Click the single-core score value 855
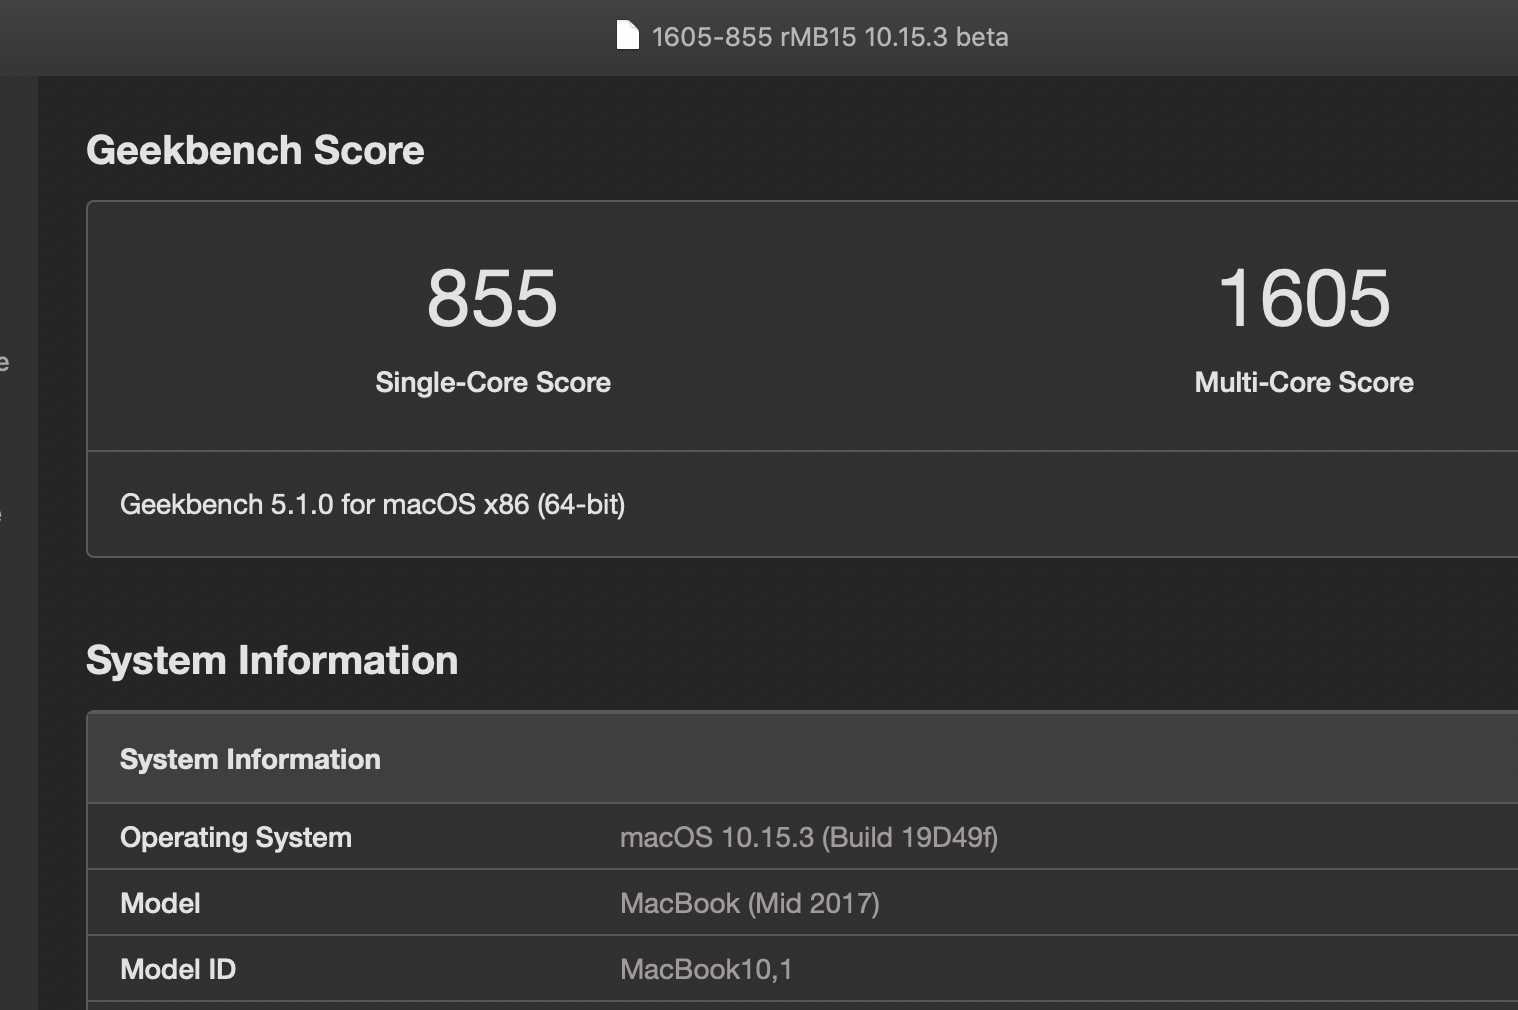The height and width of the screenshot is (1010, 1518). click(492, 298)
